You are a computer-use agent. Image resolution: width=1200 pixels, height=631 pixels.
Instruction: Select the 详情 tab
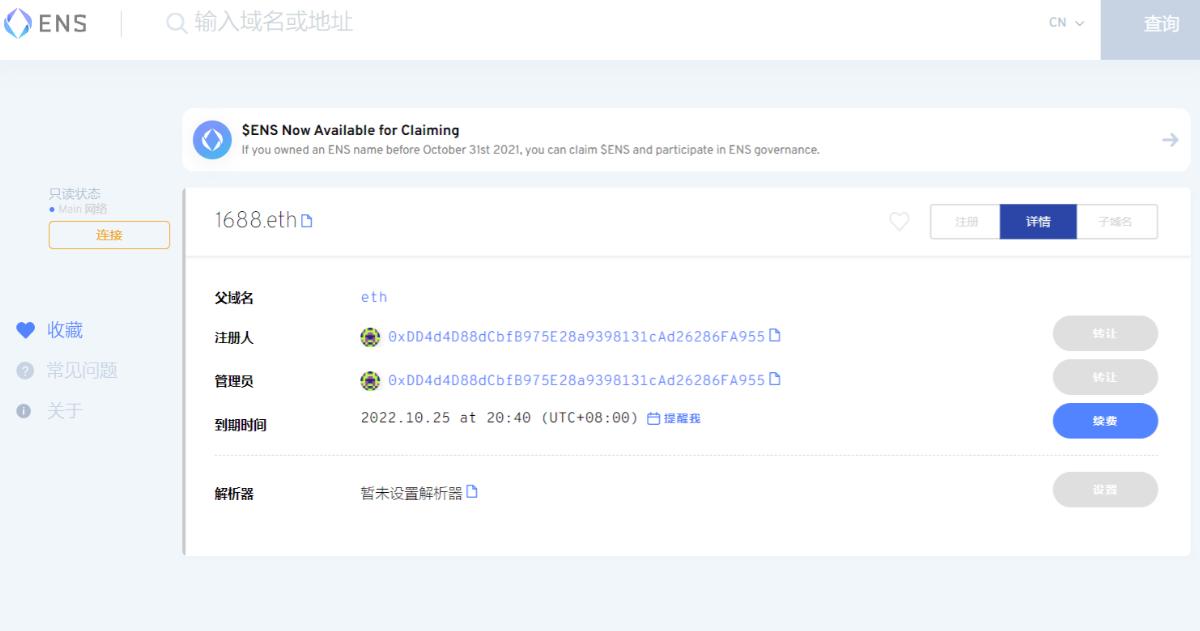[x=1038, y=222]
